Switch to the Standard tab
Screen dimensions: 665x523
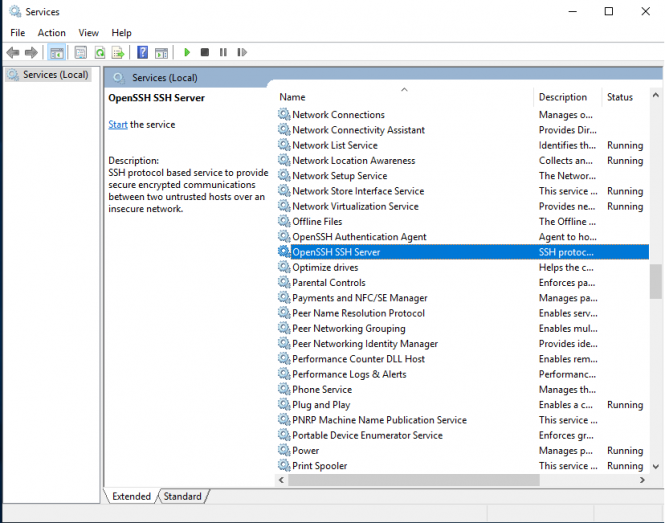pyautogui.click(x=182, y=496)
